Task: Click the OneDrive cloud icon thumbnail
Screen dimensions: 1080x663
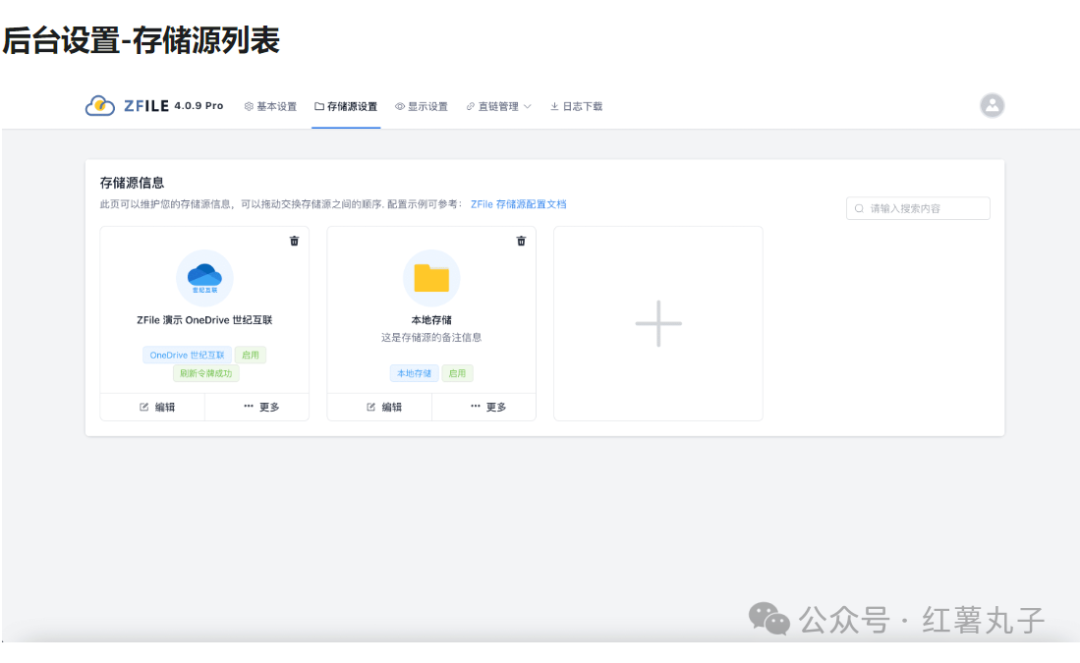Action: click(x=205, y=277)
